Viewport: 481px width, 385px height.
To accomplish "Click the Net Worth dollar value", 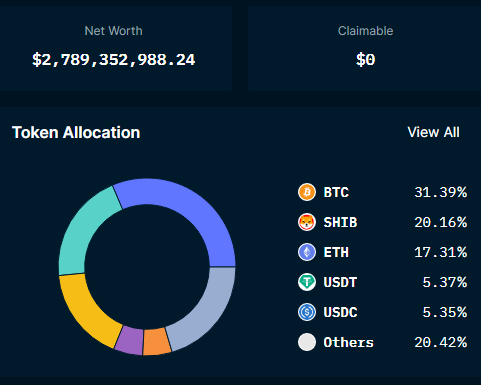I will (x=114, y=60).
